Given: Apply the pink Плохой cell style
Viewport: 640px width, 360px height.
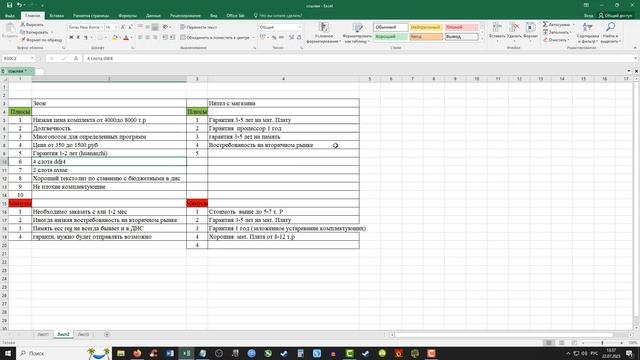Looking at the screenshot, I should pos(461,27).
